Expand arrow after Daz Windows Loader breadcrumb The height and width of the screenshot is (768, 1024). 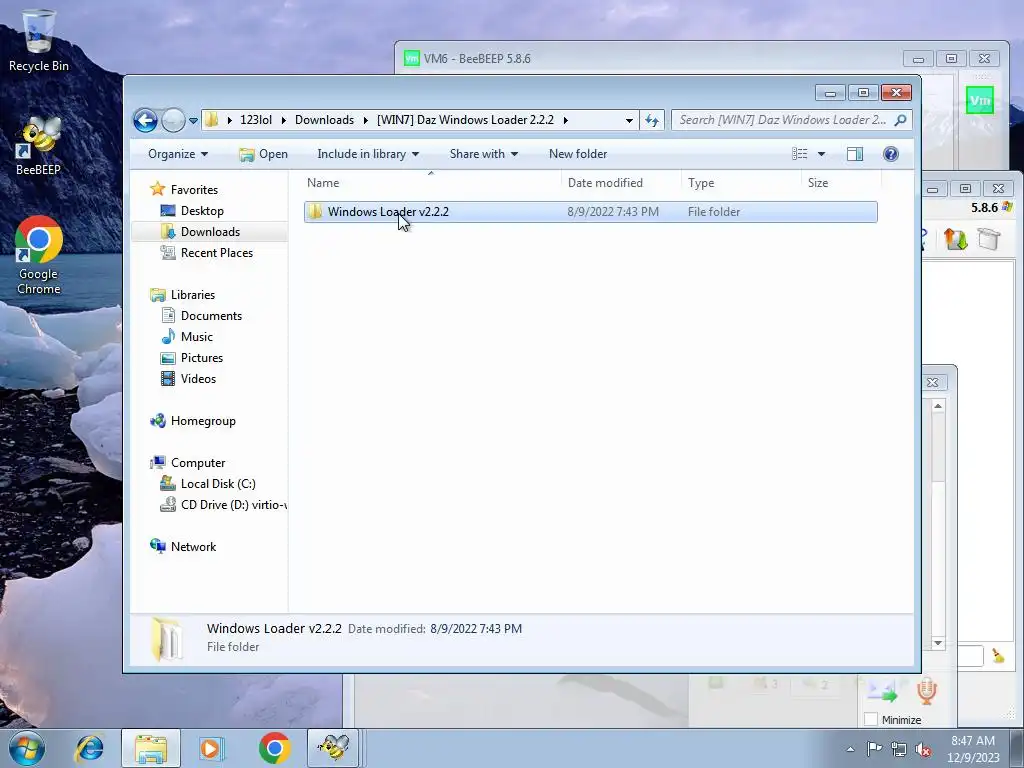pos(566,120)
